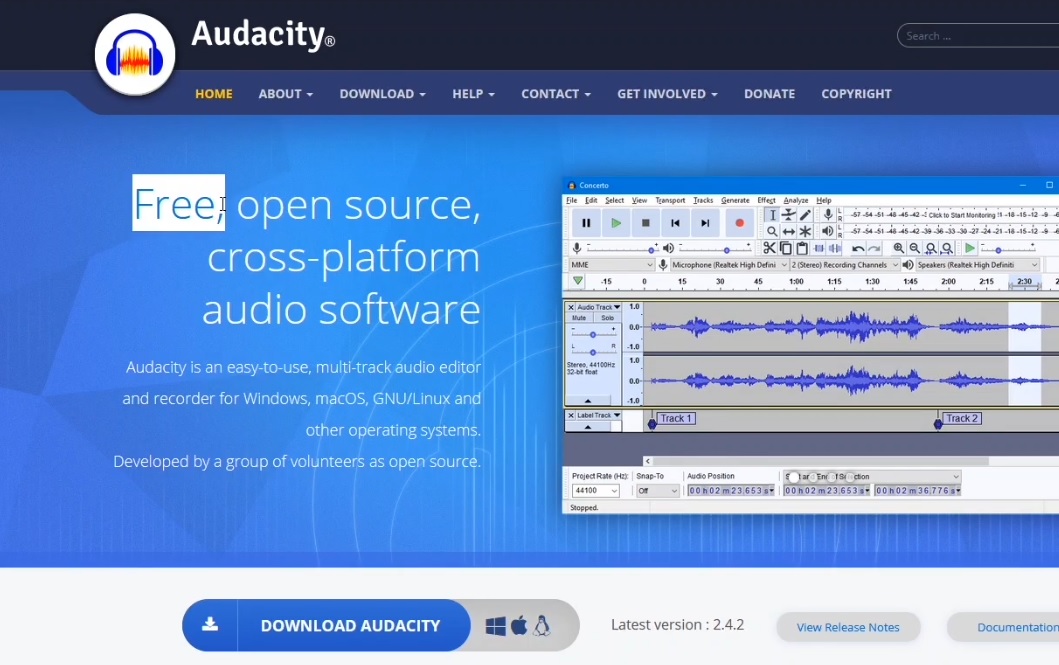Select the Multi-Tool asterisk icon
The image size is (1059, 665).
click(x=805, y=232)
